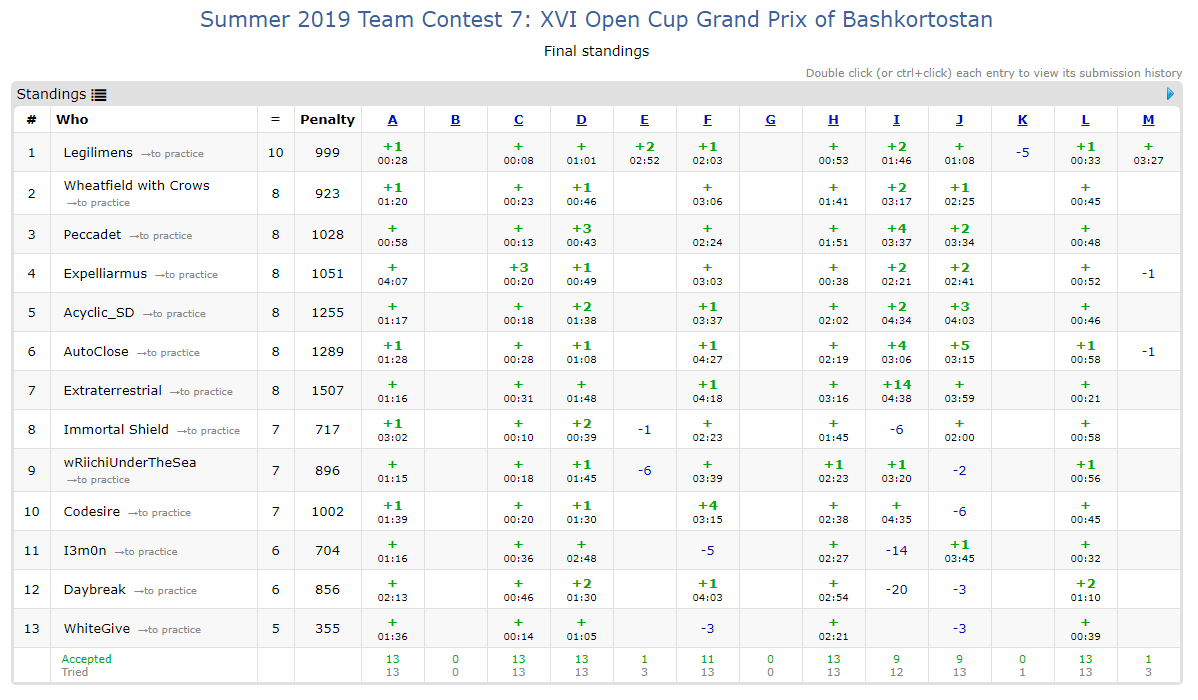Click 'to practice' next to Legilimens

point(172,154)
